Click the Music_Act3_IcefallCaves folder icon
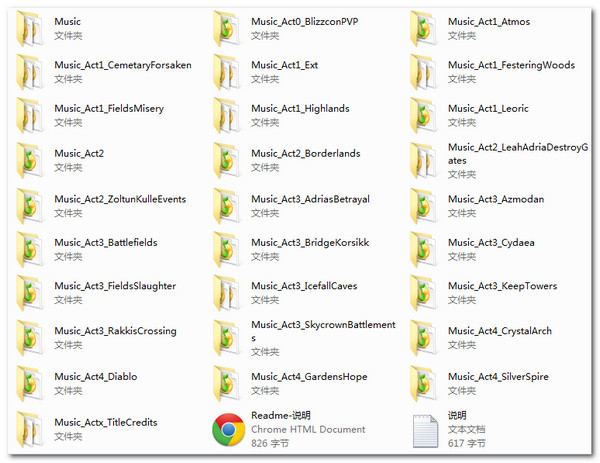Image resolution: width=600 pixels, height=463 pixels. click(227, 293)
